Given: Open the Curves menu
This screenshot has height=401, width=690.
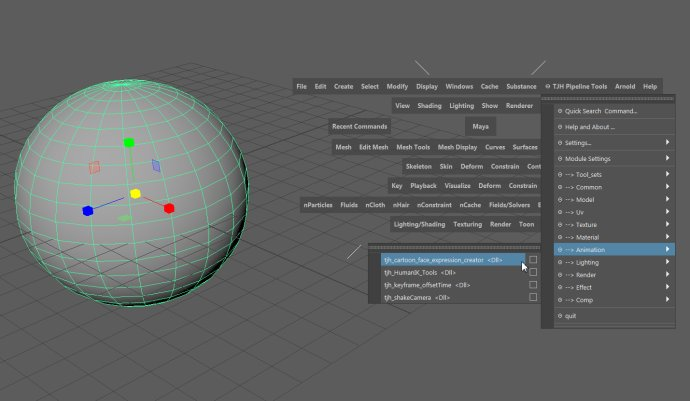Looking at the screenshot, I should pyautogui.click(x=495, y=147).
